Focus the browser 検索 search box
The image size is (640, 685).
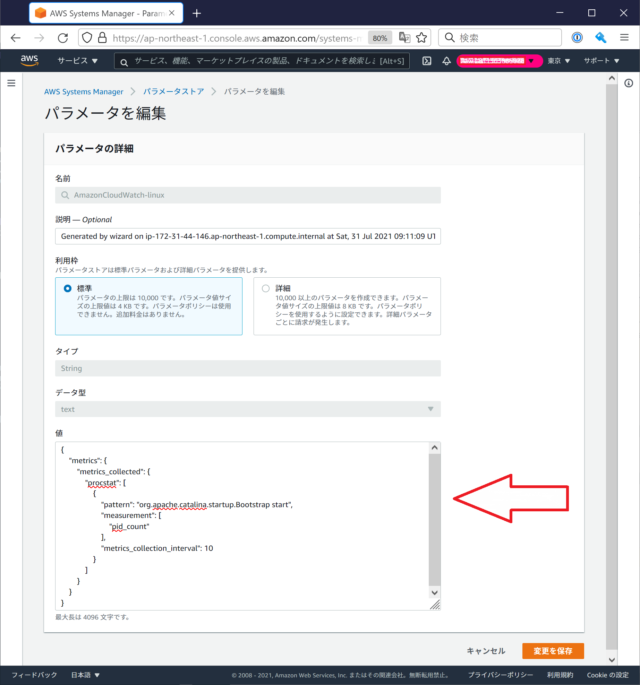(500, 38)
